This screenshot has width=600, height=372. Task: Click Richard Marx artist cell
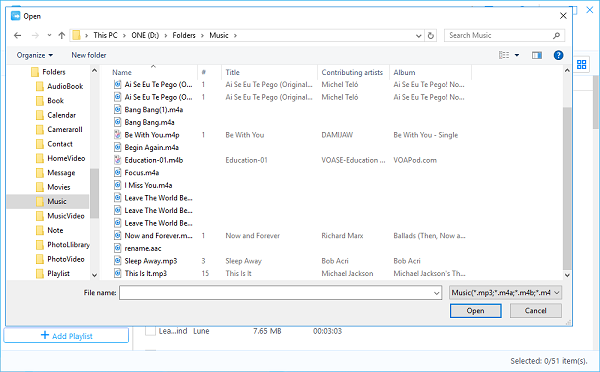[x=342, y=236]
